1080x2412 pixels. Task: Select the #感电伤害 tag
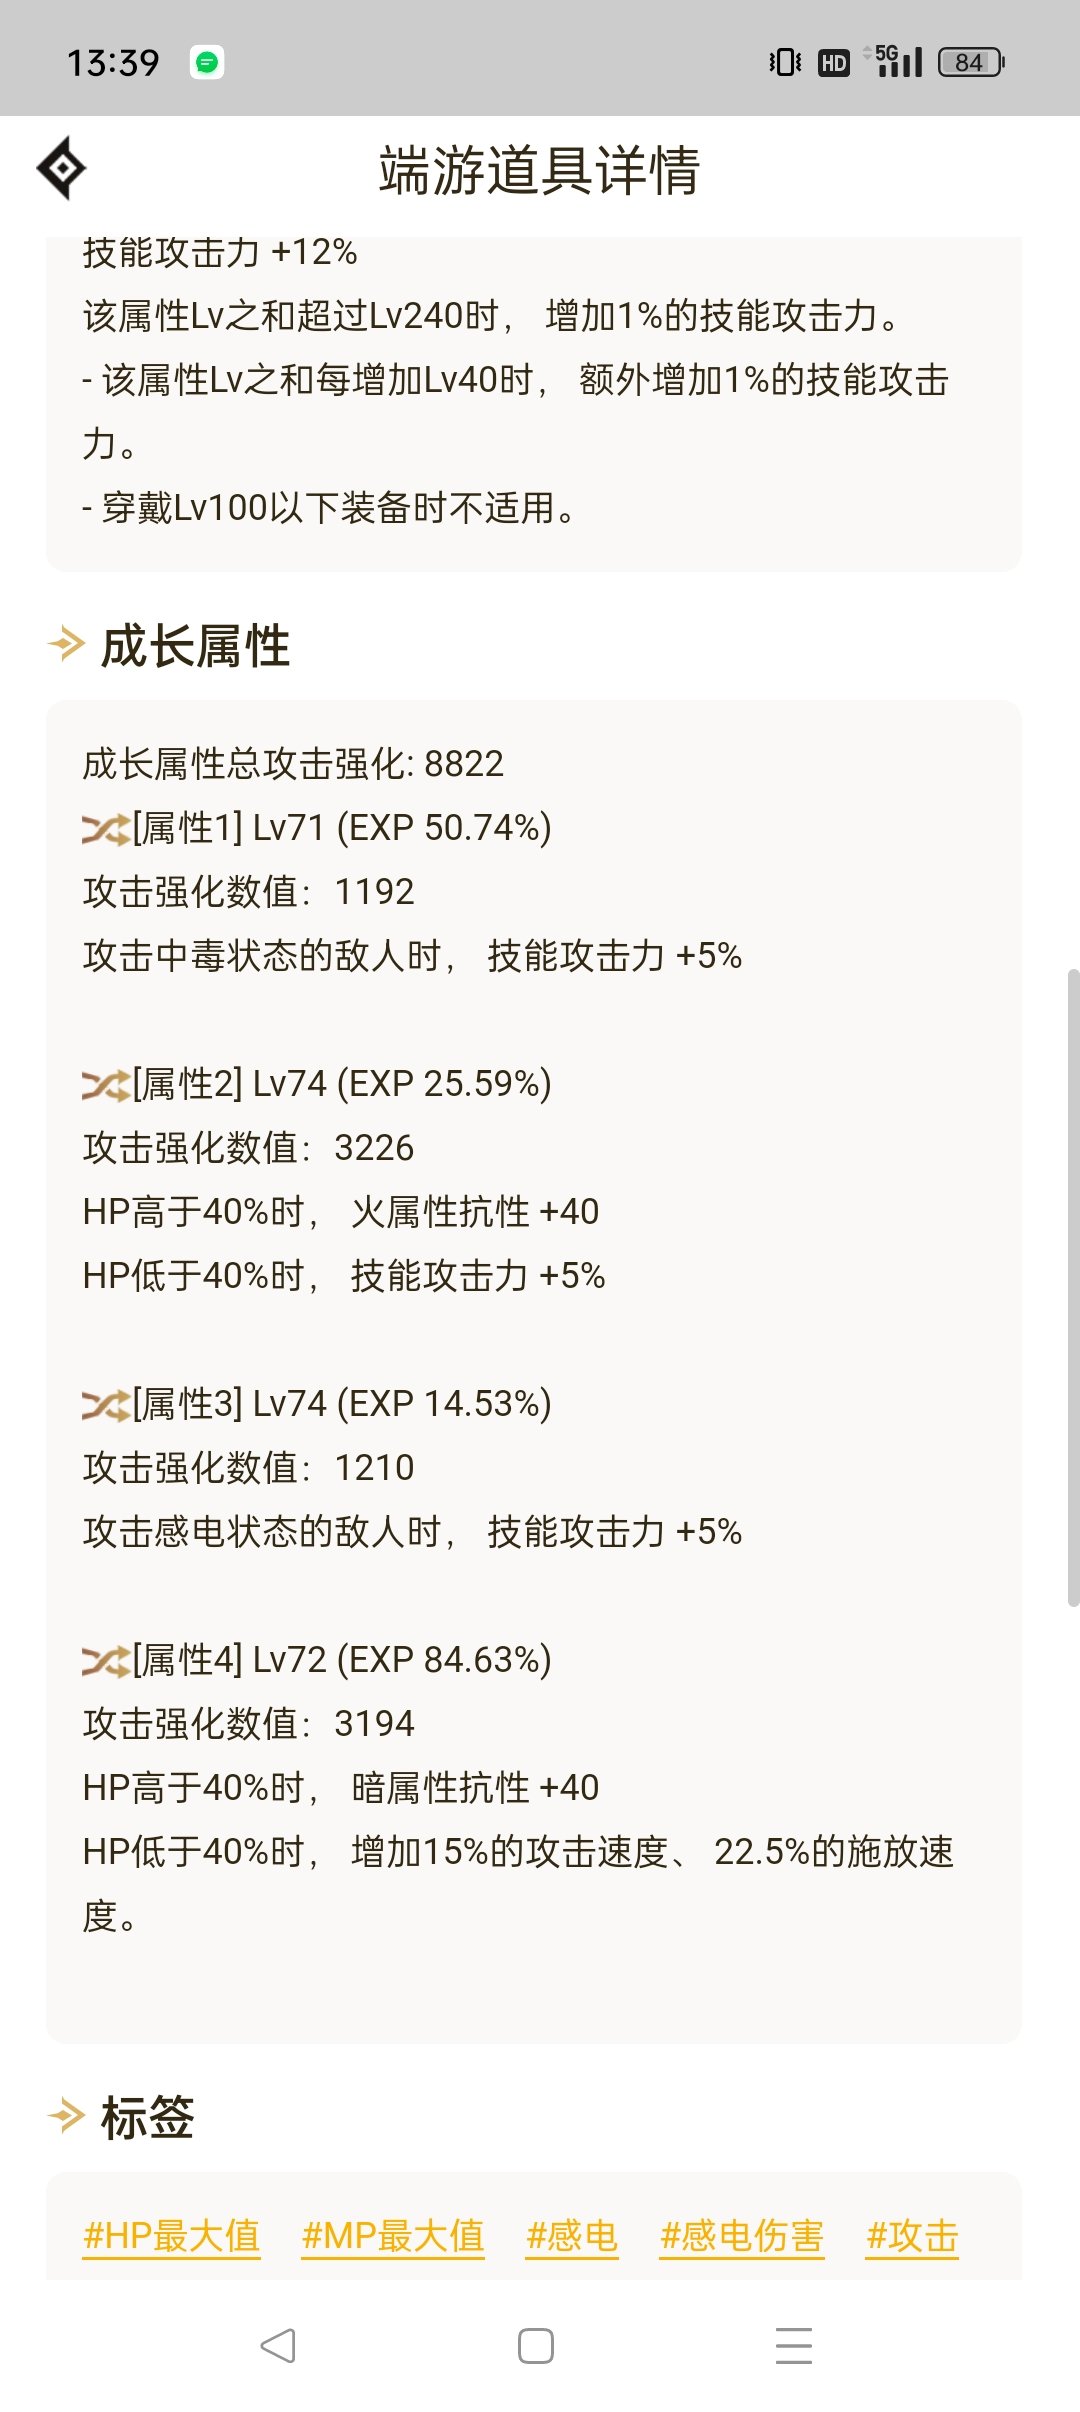pos(742,2235)
